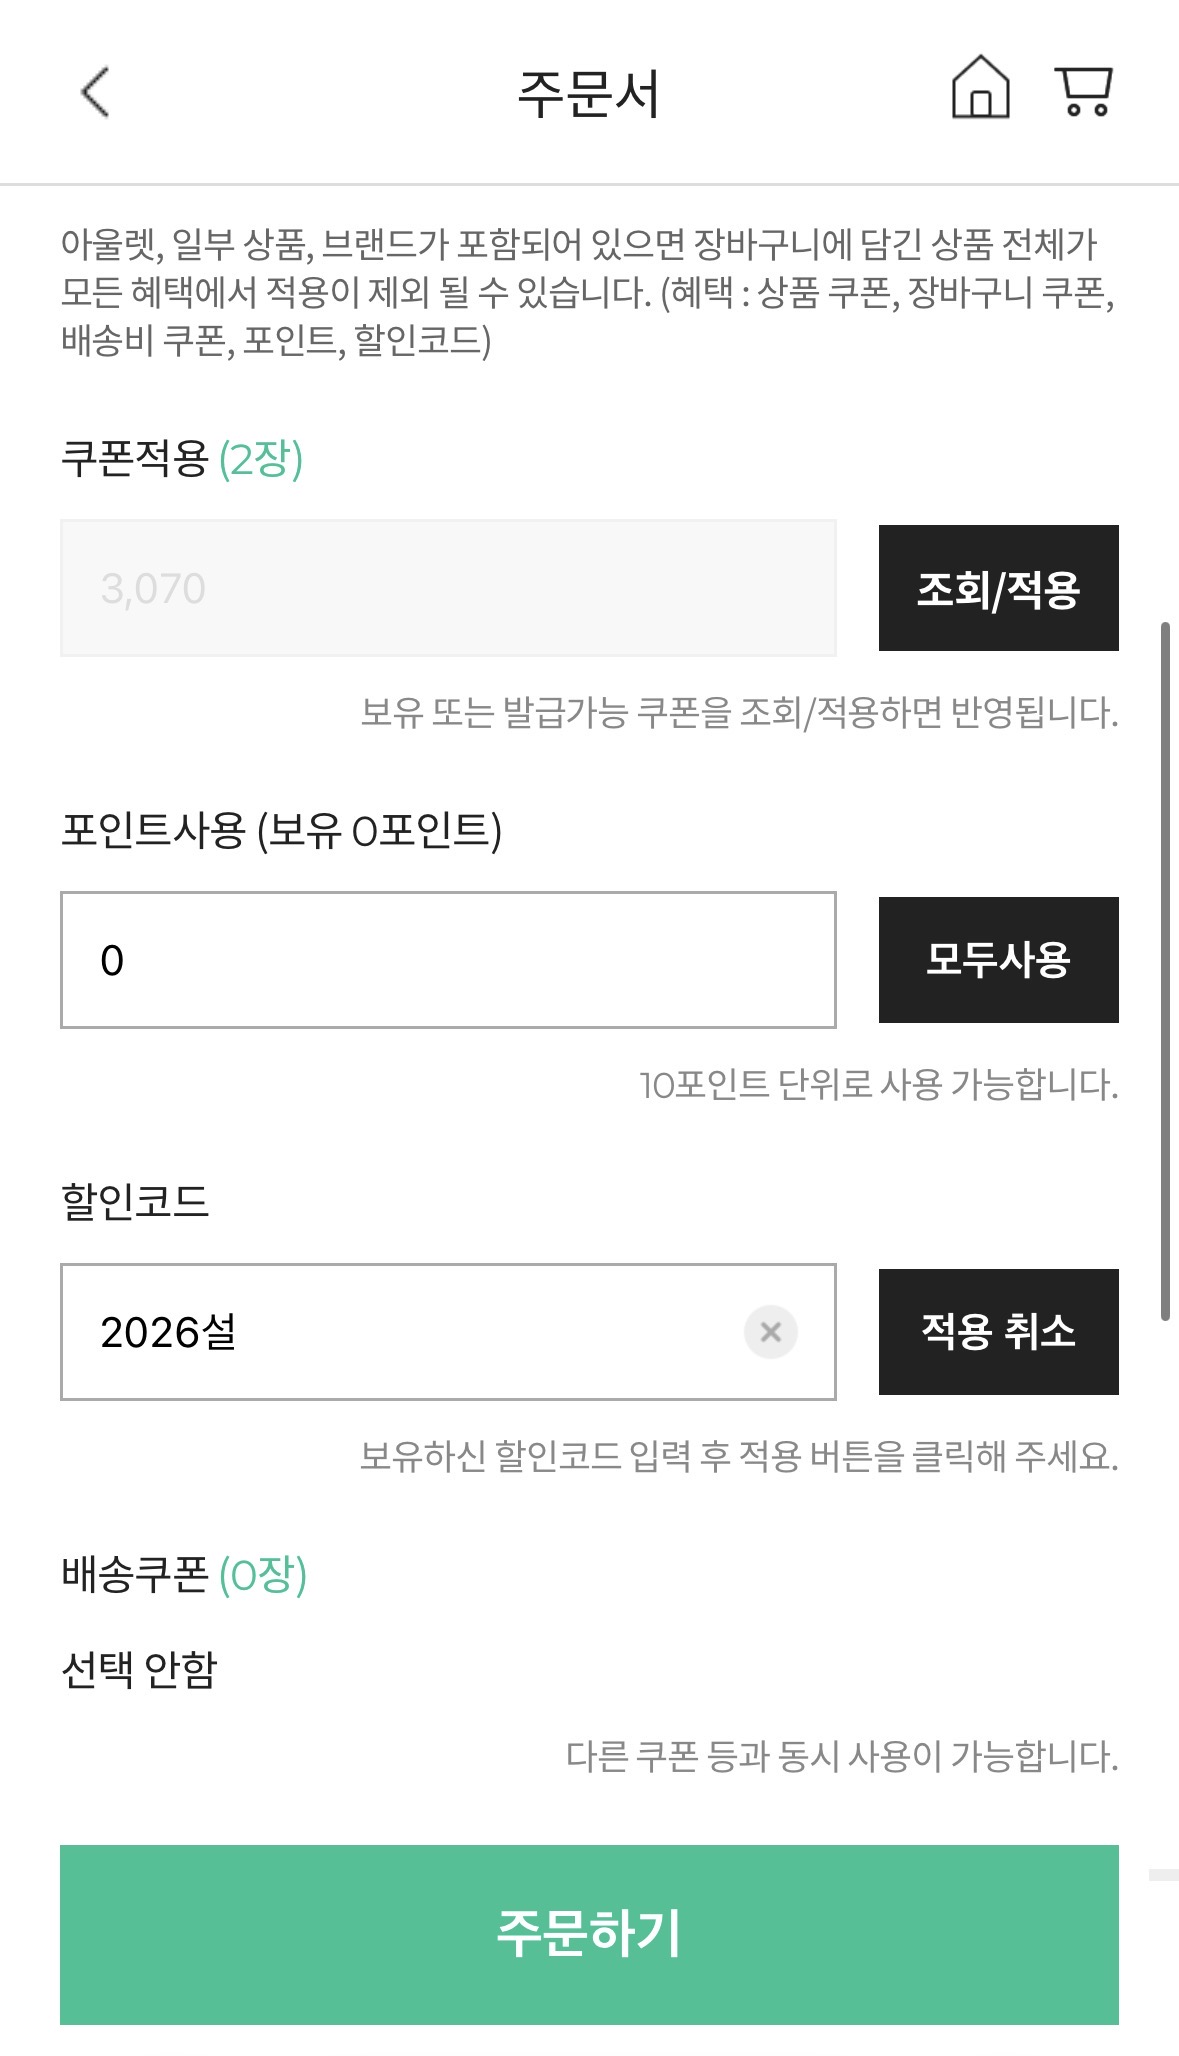Click into the 할인코드 text field
The image size is (1179, 2056).
[400, 1332]
